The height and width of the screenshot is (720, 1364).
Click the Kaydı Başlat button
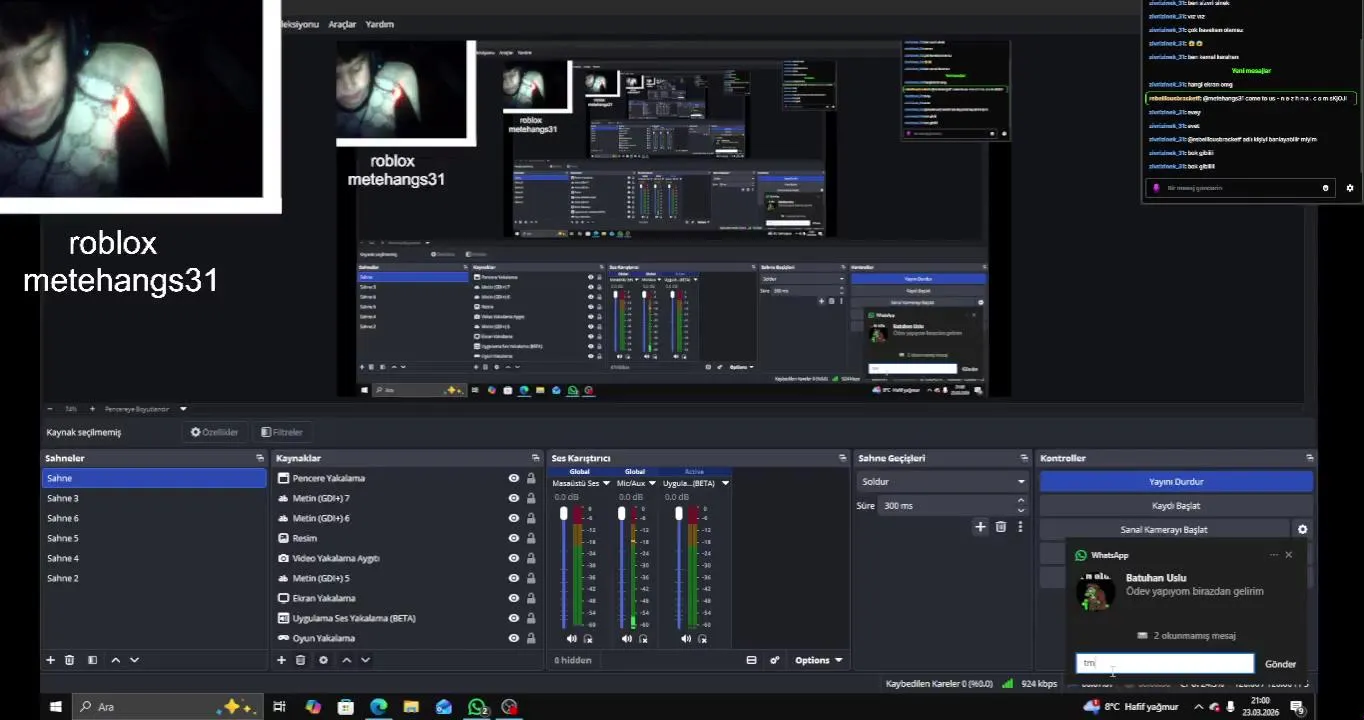(1176, 505)
